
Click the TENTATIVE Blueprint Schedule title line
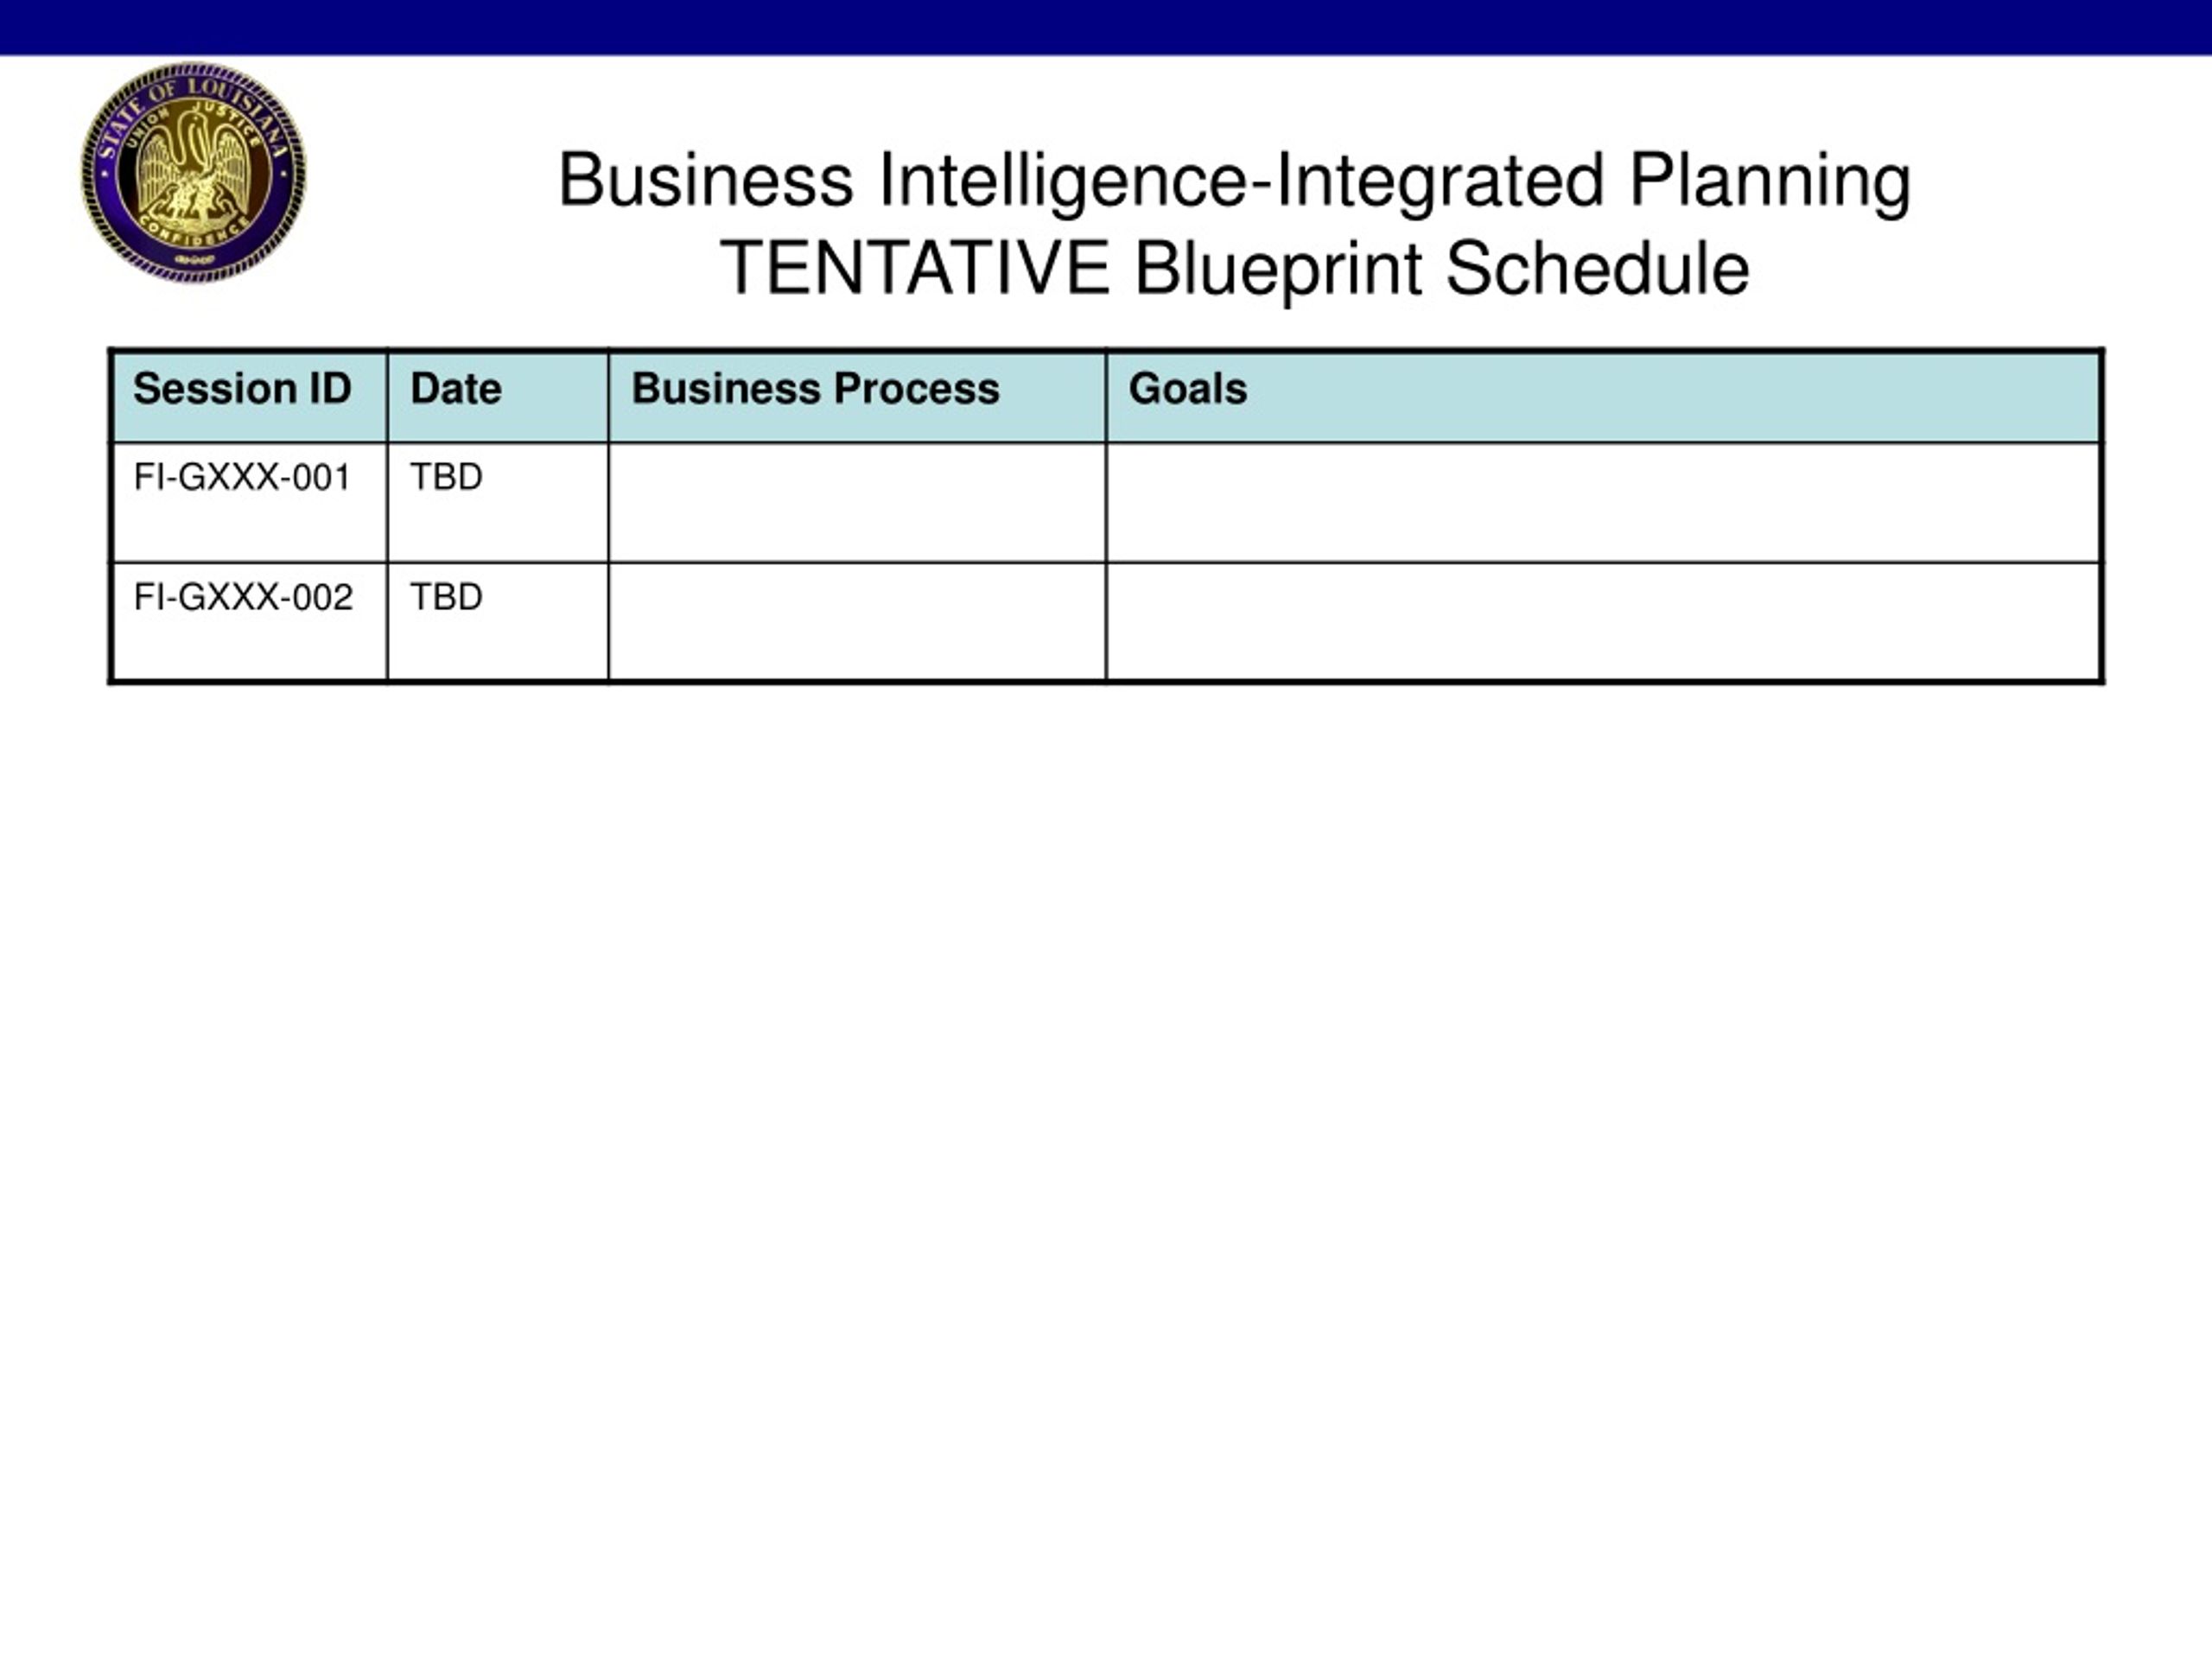click(1234, 270)
